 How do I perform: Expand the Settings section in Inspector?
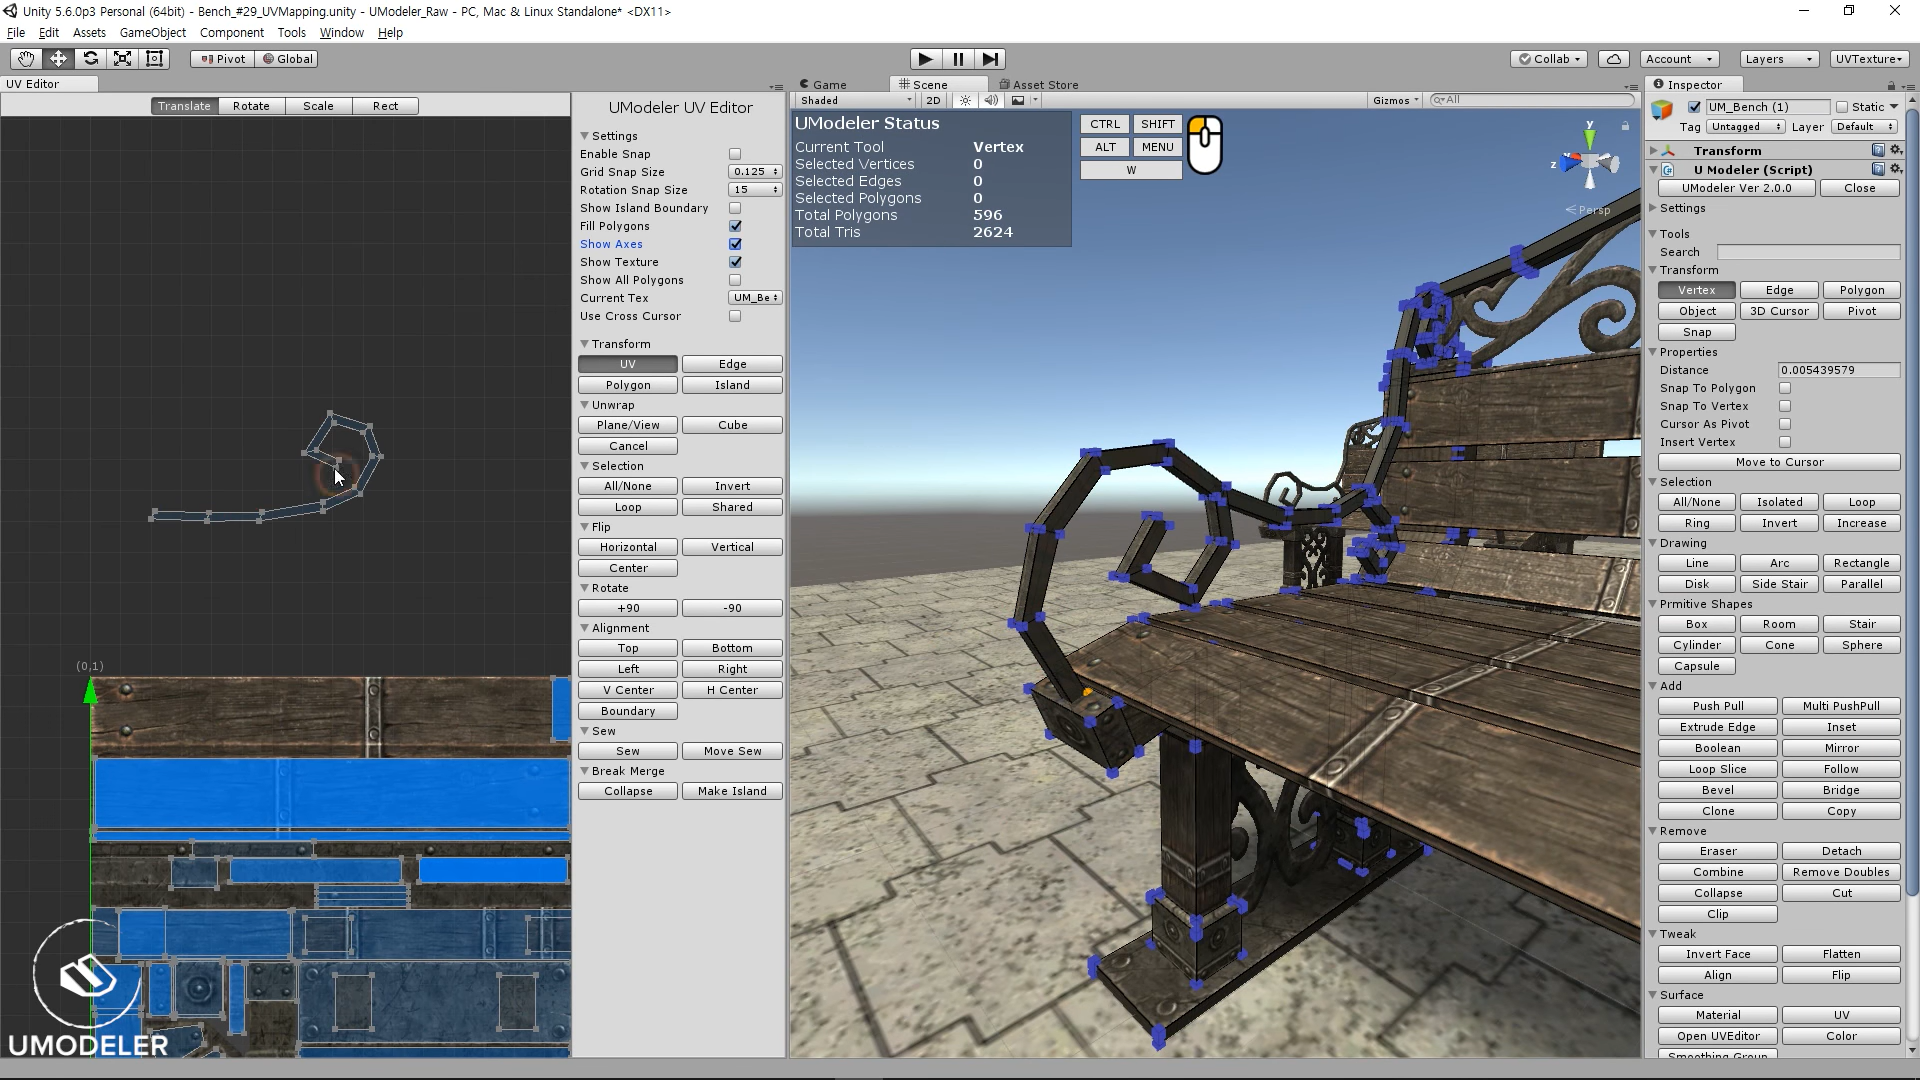[x=1653, y=208]
